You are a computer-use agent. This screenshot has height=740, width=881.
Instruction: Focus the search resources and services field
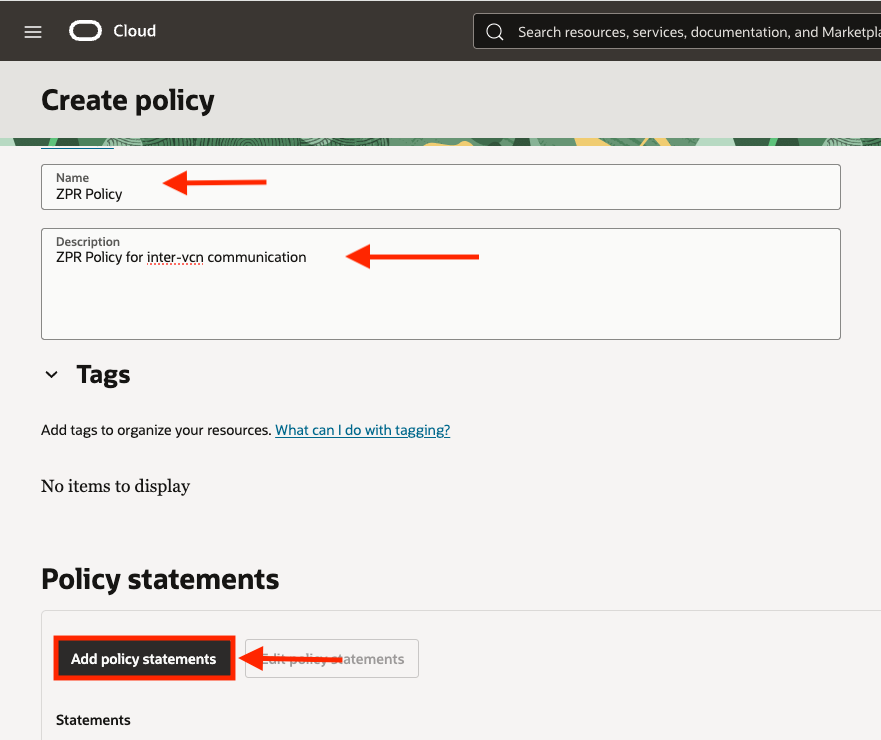coord(690,32)
